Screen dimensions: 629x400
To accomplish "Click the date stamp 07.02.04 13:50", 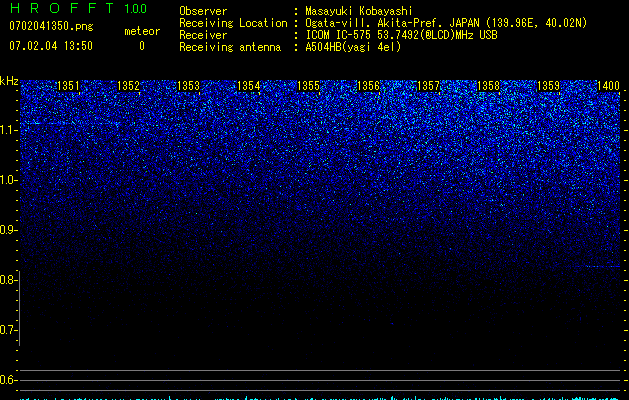I will click(x=51, y=46).
